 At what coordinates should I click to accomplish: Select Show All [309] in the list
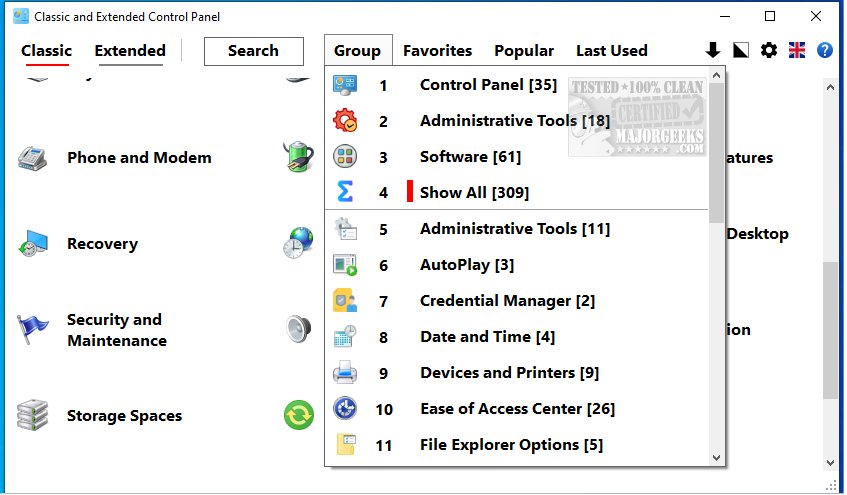coord(474,193)
